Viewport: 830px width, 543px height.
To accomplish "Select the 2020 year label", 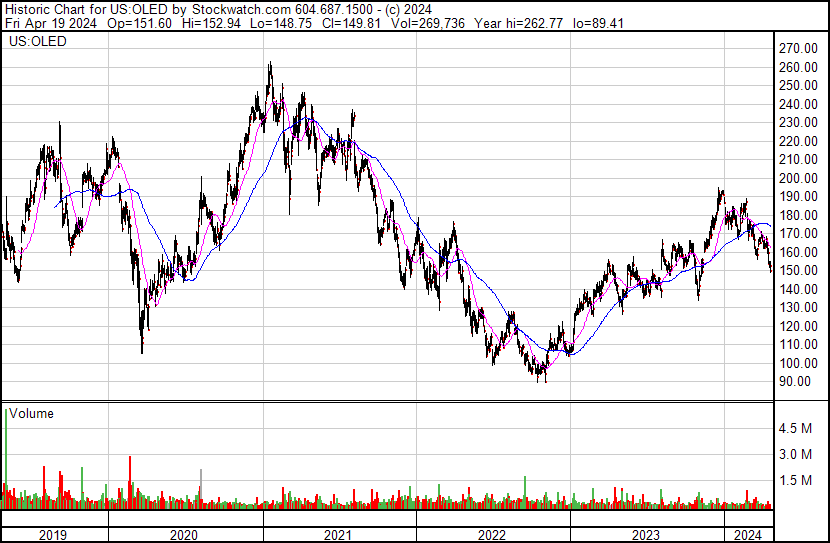I will (185, 535).
